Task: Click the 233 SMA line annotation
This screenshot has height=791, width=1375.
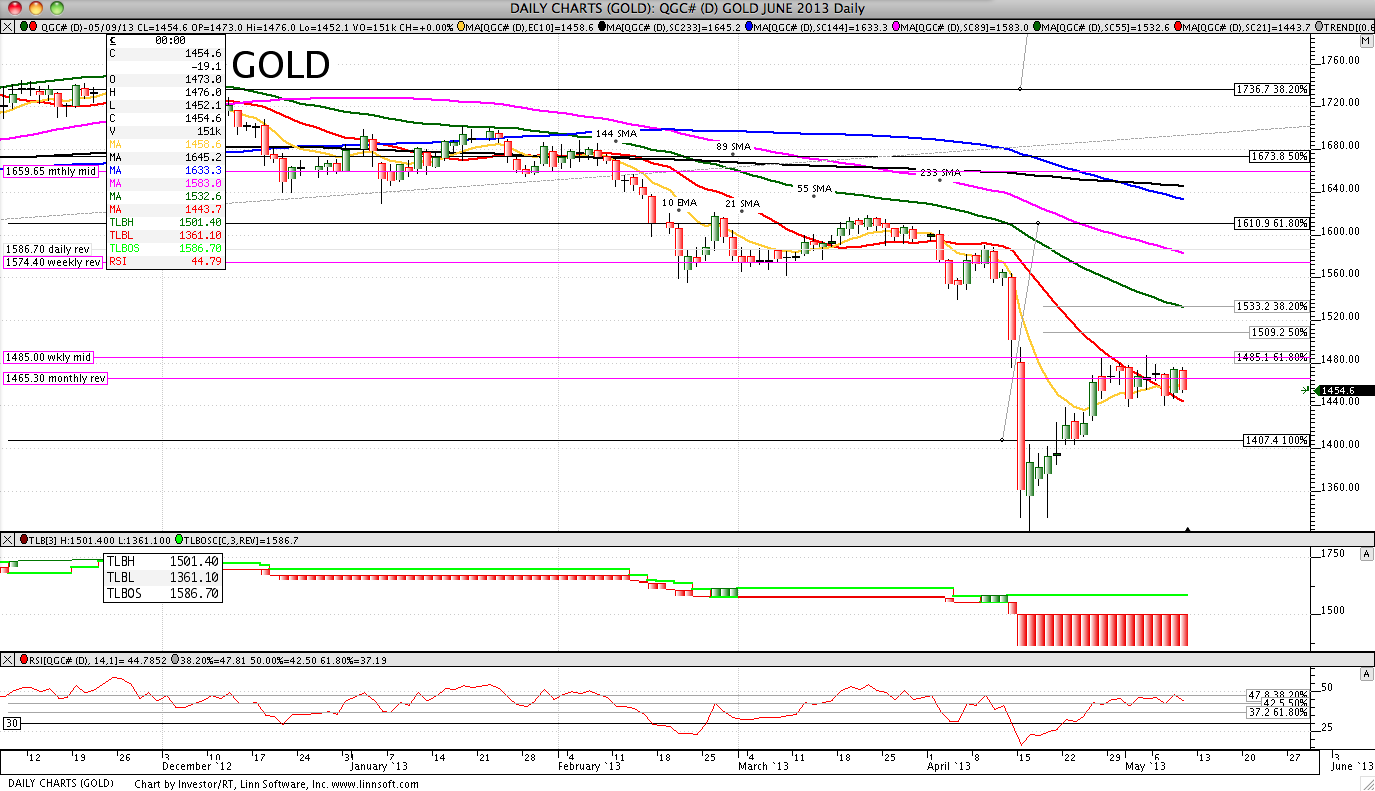Action: coord(940,172)
